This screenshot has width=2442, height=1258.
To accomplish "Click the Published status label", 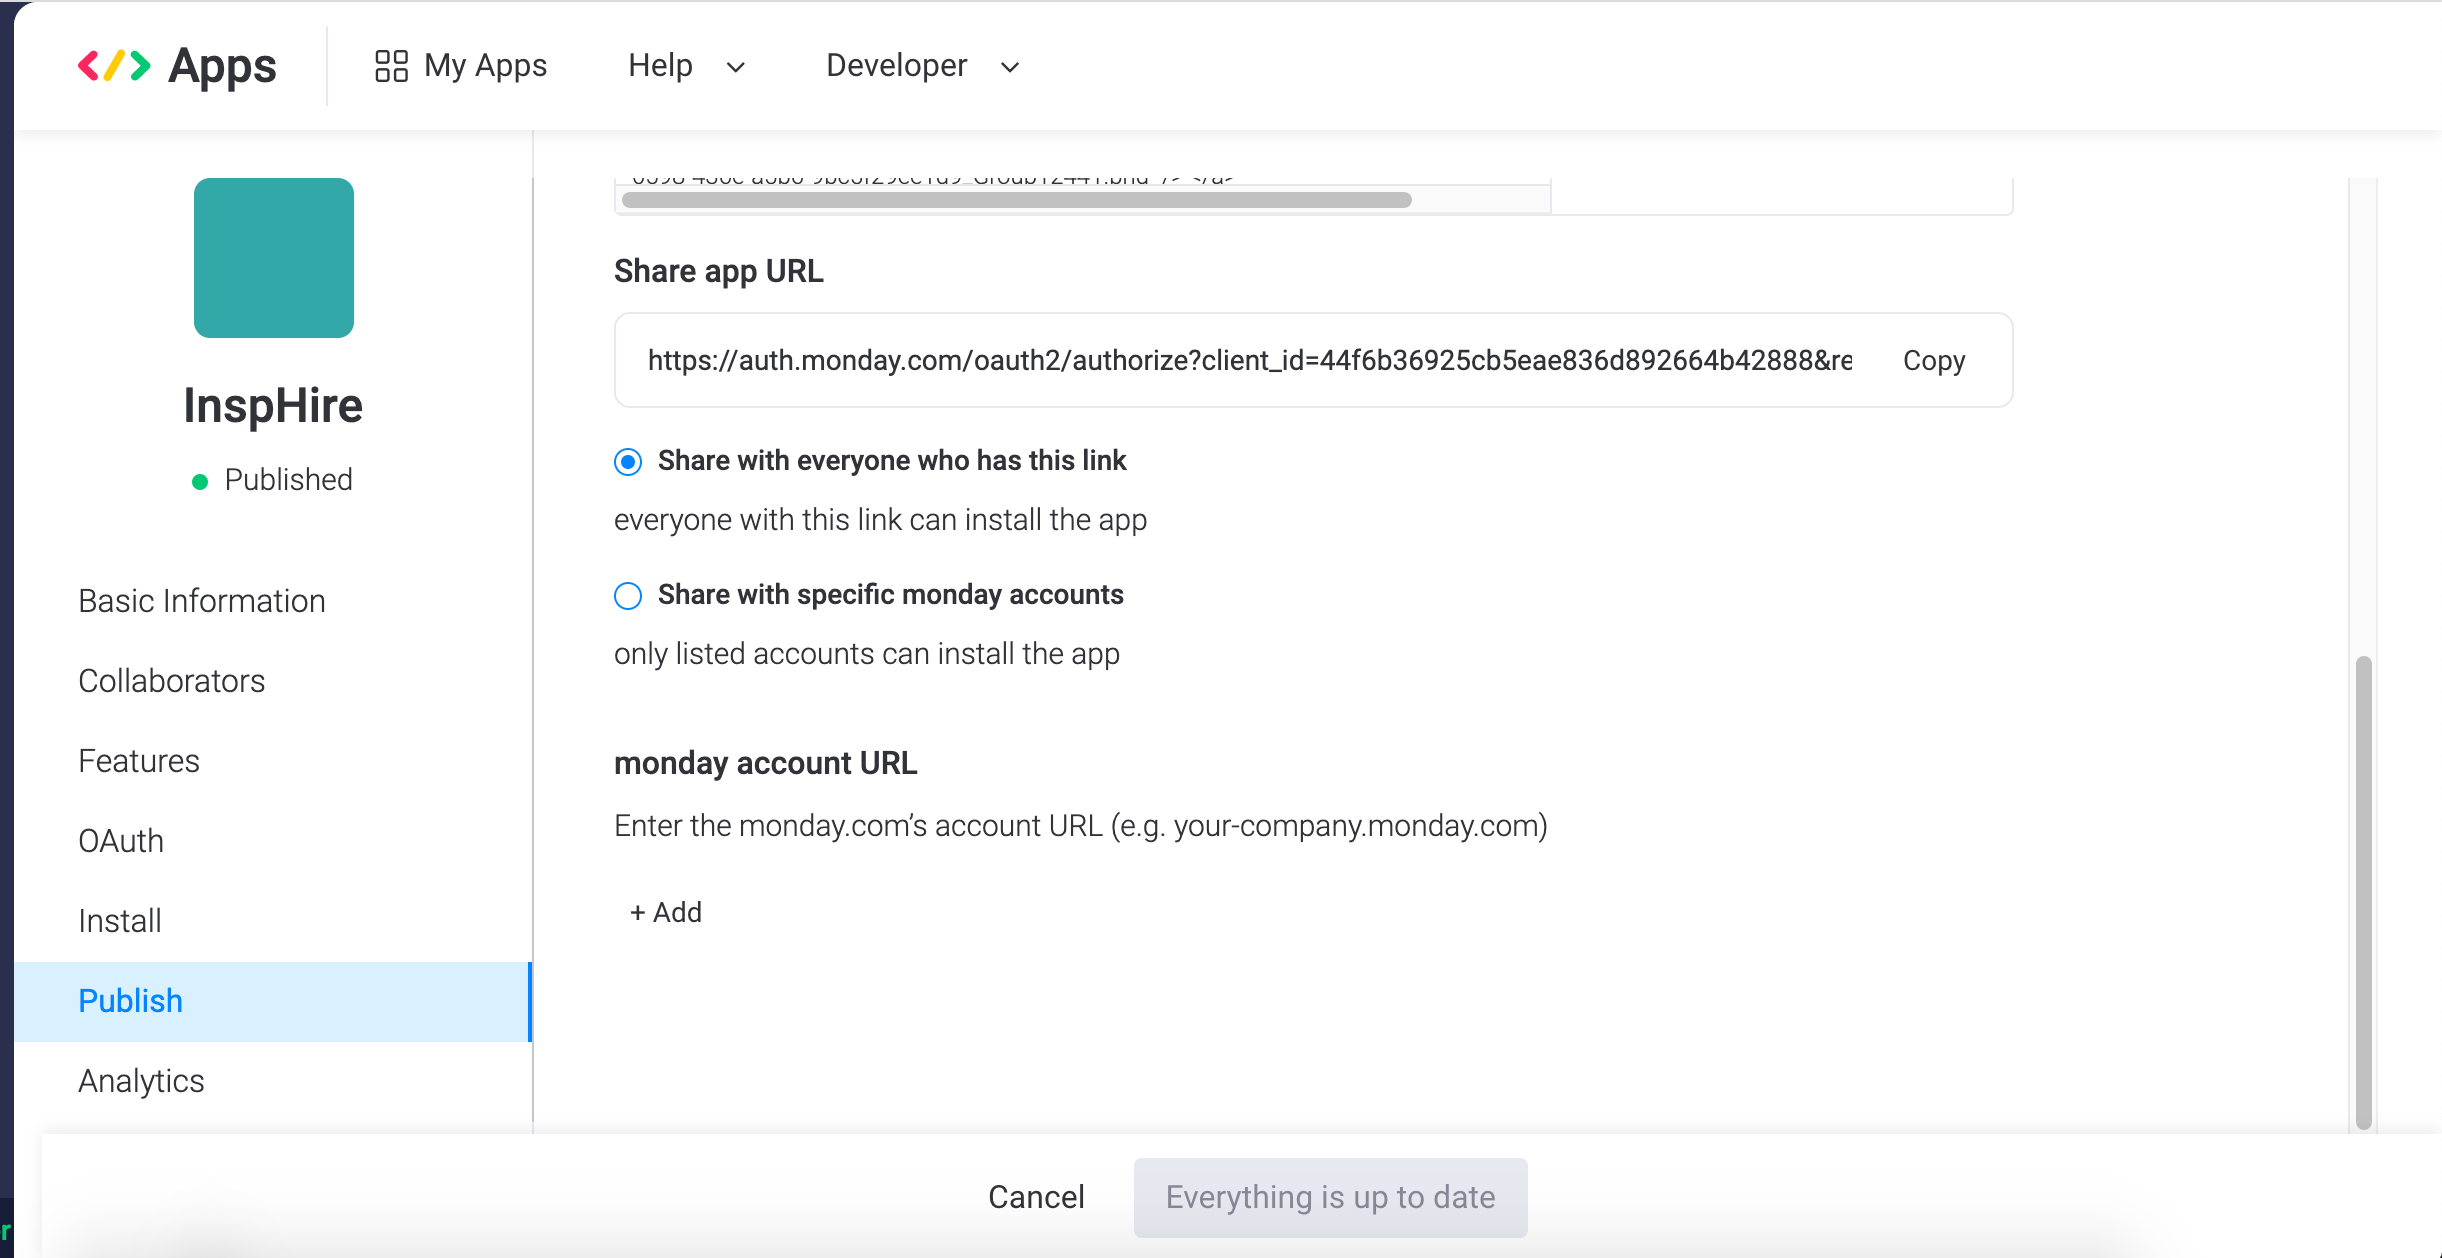I will tap(288, 480).
